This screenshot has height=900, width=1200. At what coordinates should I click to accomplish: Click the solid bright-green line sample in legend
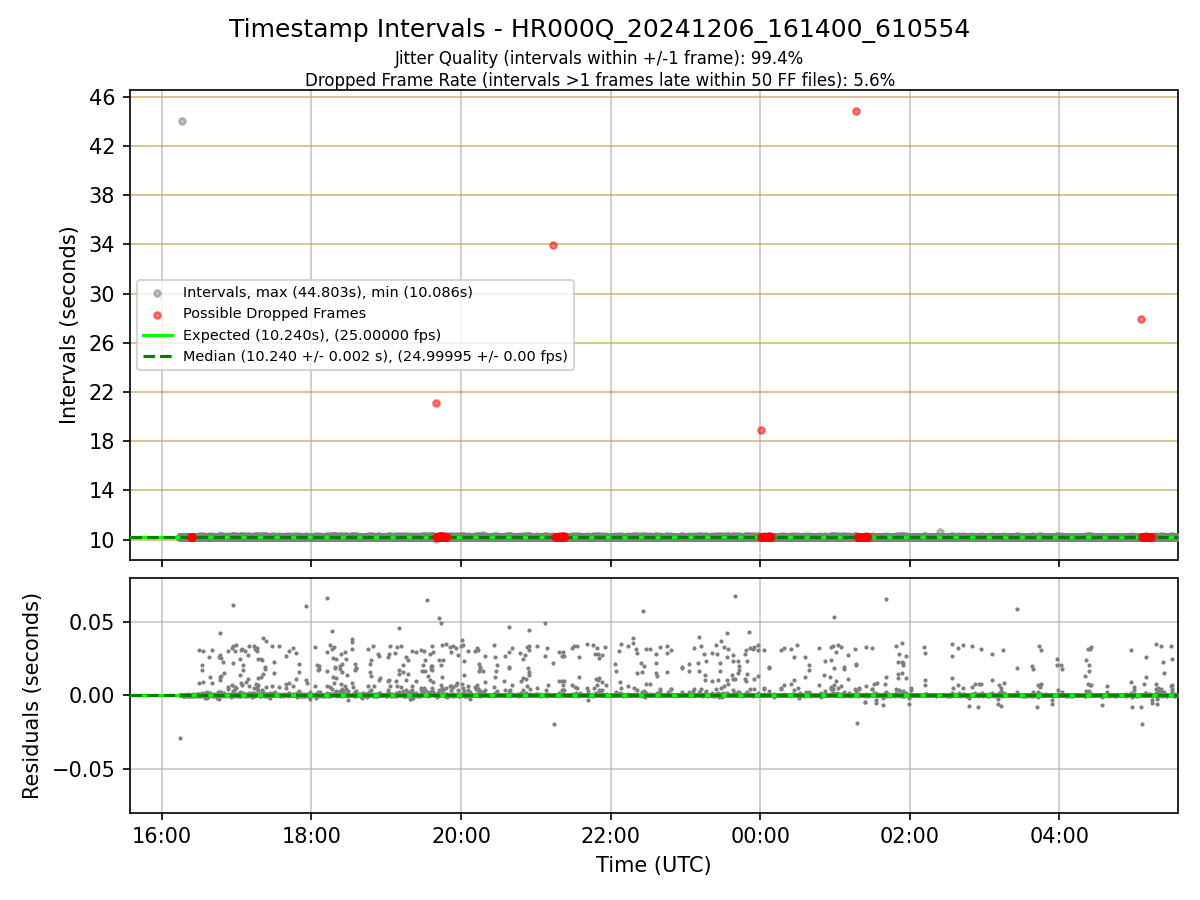[157, 334]
